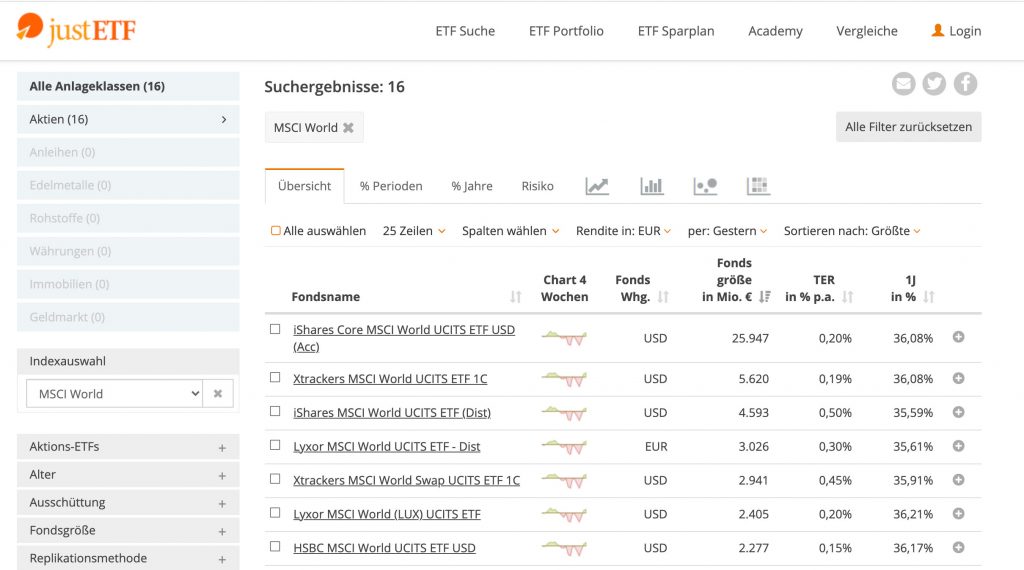Image resolution: width=1024 pixels, height=570 pixels.
Task: Open ETF Suche menu
Action: (x=465, y=31)
